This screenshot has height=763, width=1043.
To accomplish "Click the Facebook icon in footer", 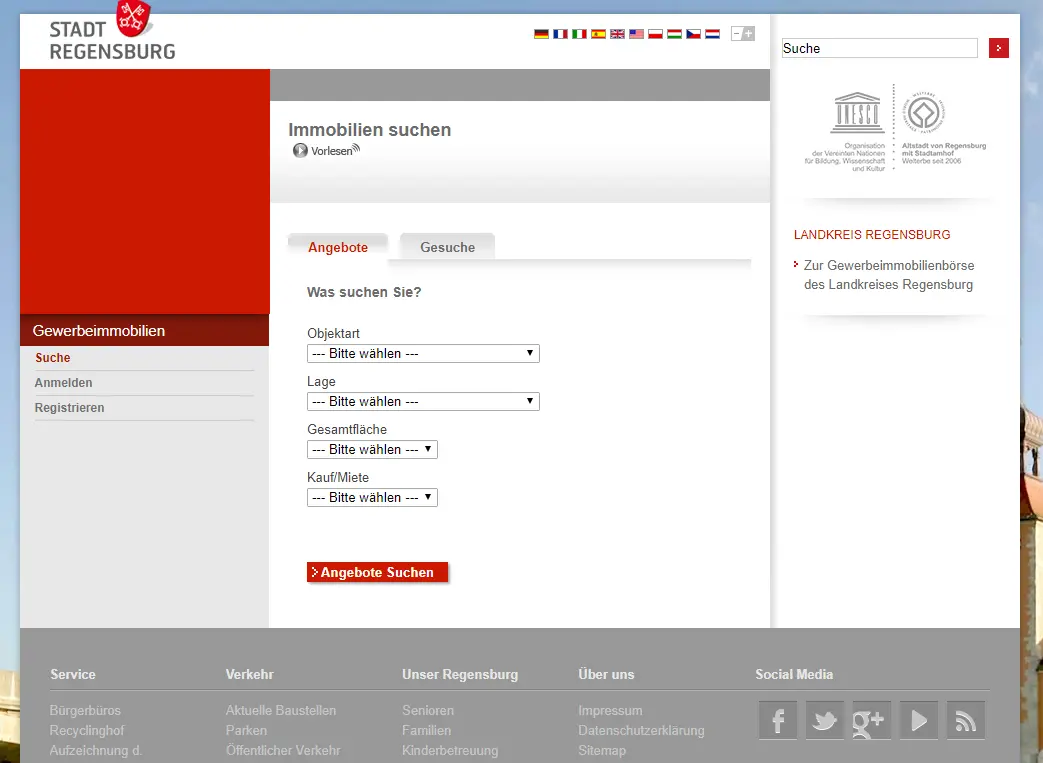I will tap(778, 720).
